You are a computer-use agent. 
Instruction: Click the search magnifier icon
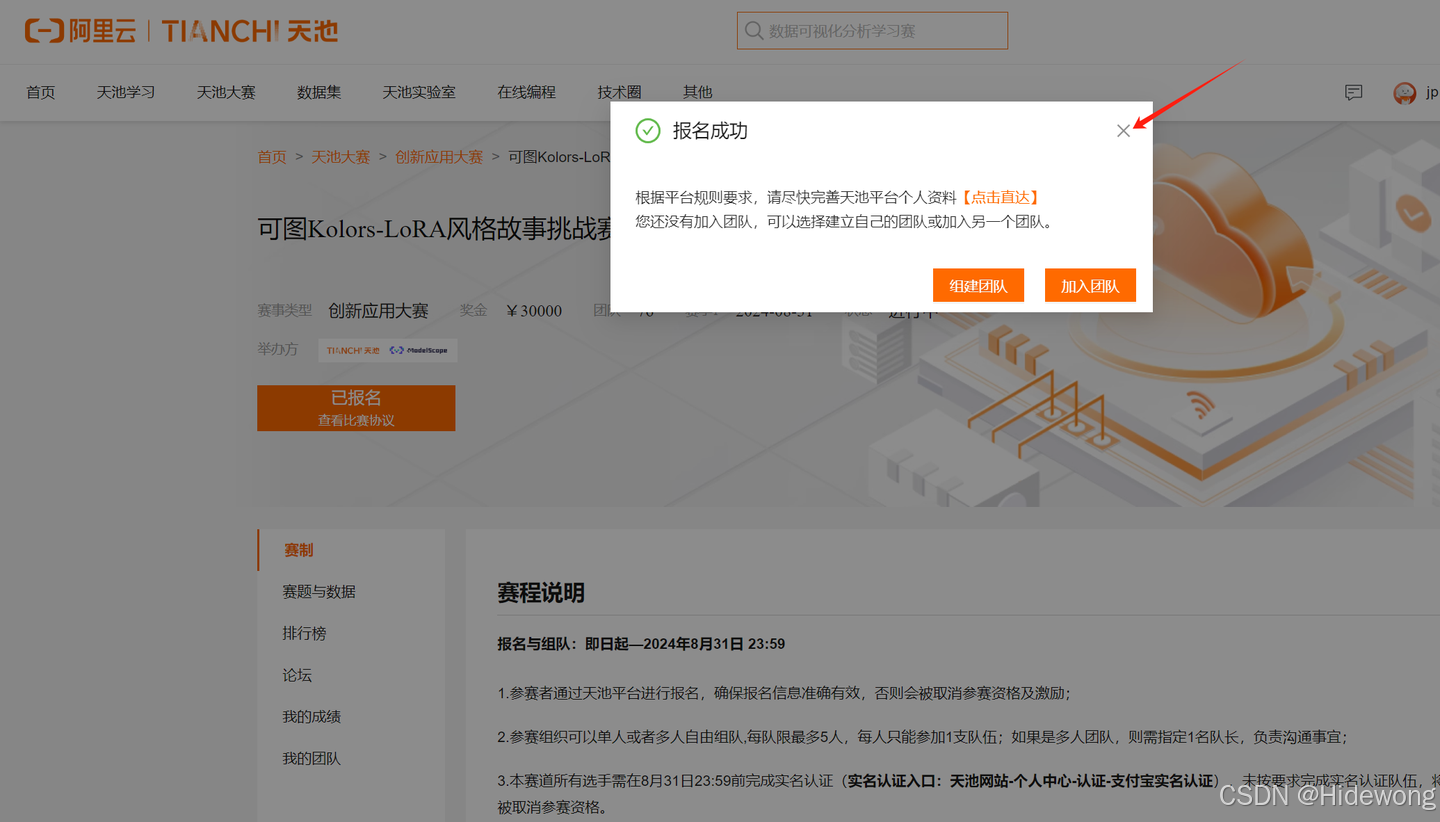(753, 31)
